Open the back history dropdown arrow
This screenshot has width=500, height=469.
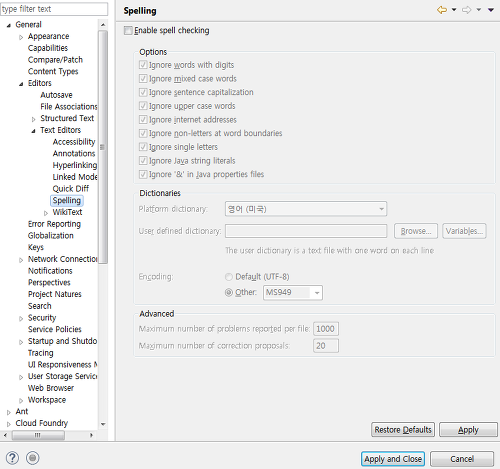(x=454, y=10)
